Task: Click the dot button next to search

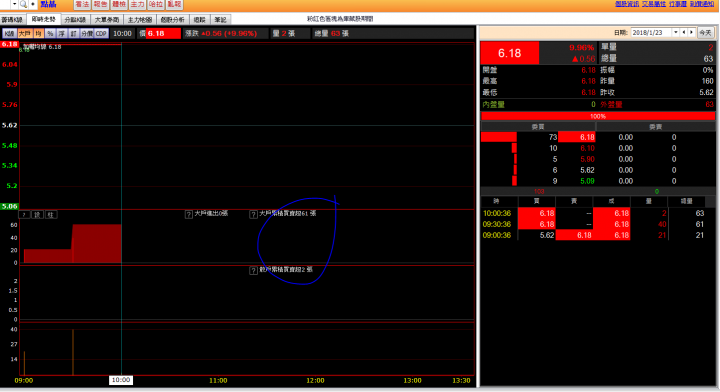Action: pyautogui.click(x=33, y=4)
